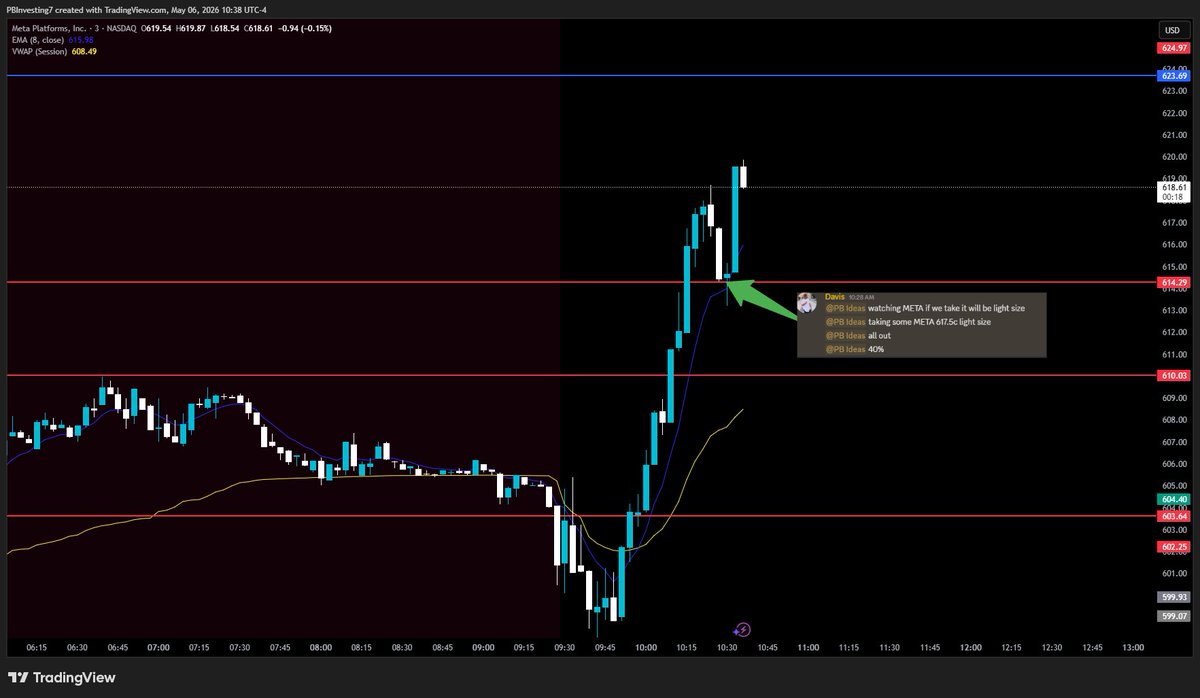The width and height of the screenshot is (1200, 698).
Task: Click Davis's avatar in the chat overlay
Action: (808, 301)
